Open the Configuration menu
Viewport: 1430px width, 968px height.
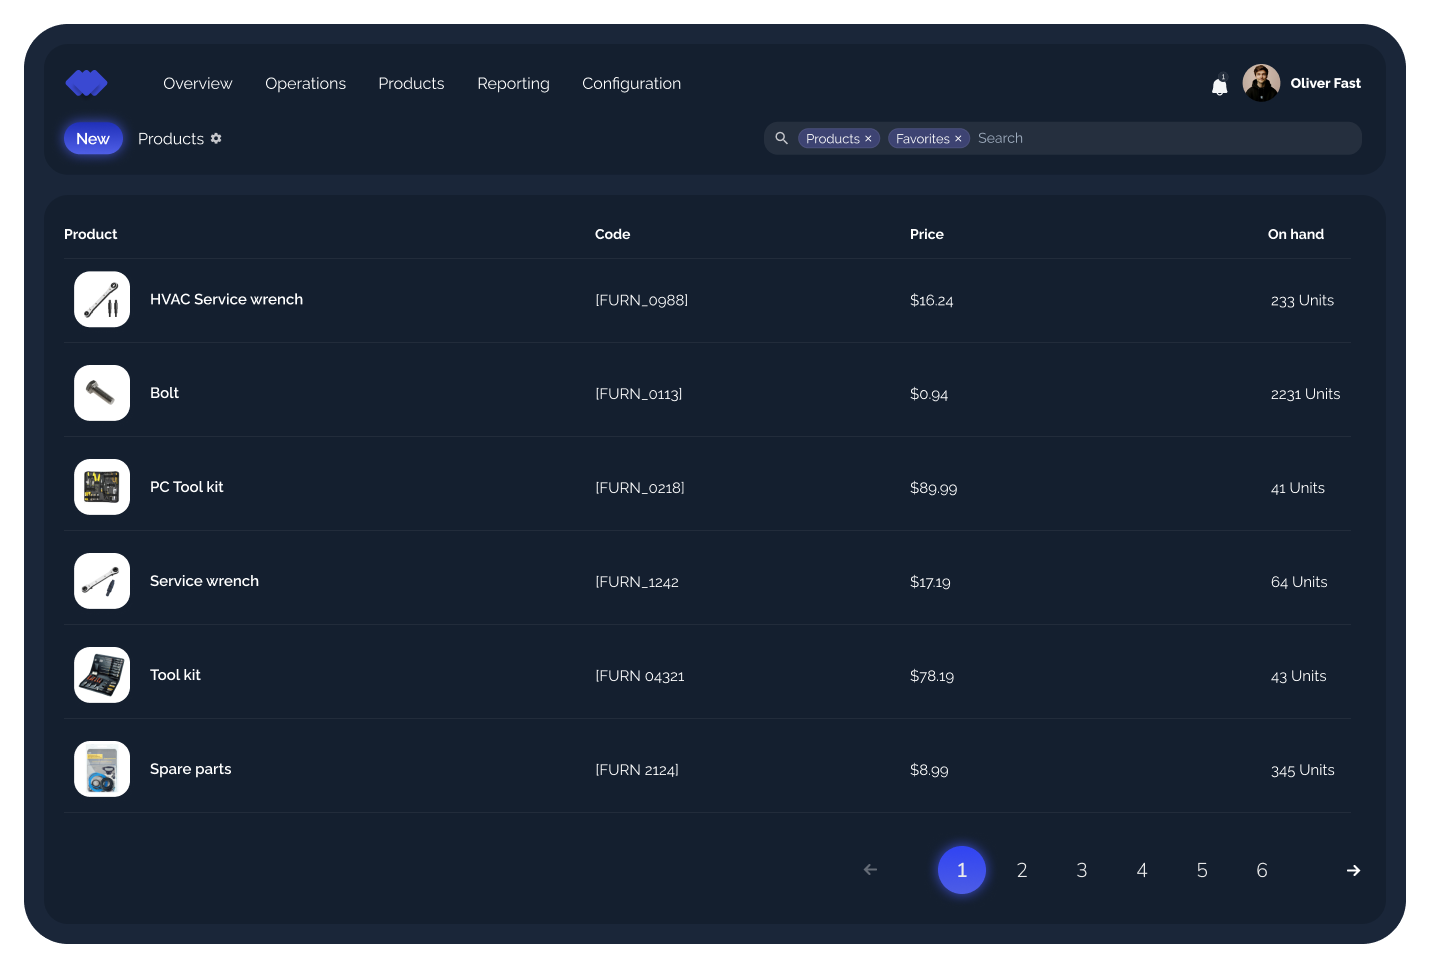tap(631, 84)
